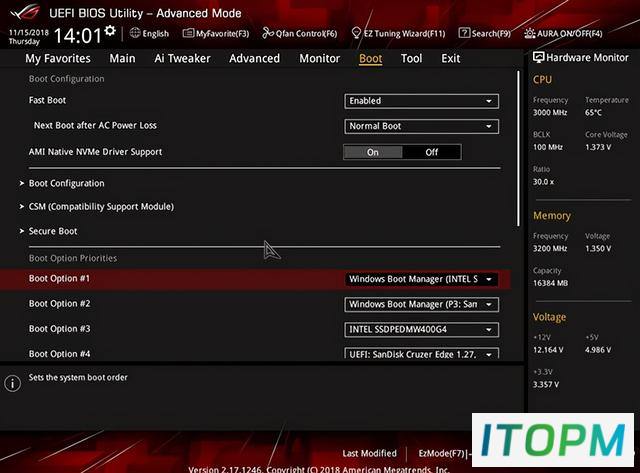
Task: Click the AURA light icon
Action: pyautogui.click(x=529, y=33)
